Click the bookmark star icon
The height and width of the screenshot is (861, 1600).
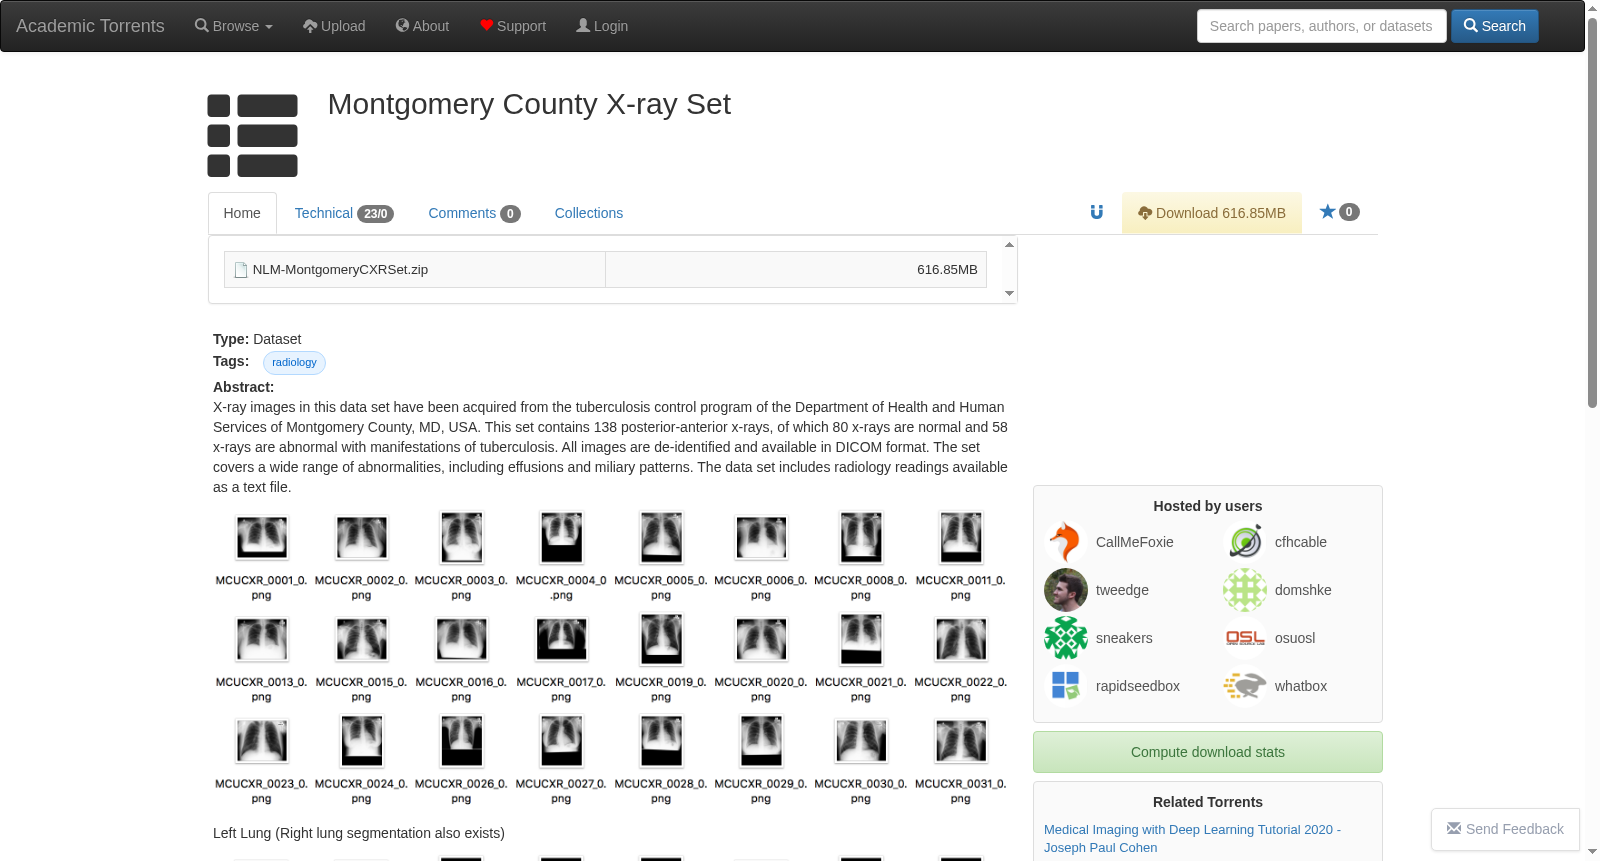click(1328, 212)
